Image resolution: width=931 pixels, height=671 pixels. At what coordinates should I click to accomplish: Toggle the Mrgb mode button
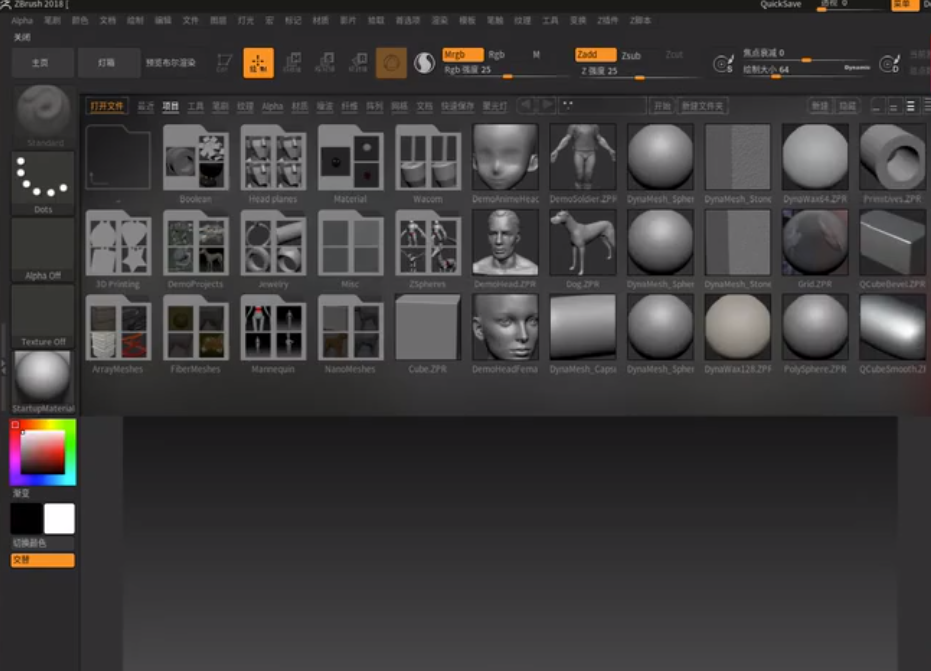(x=463, y=55)
